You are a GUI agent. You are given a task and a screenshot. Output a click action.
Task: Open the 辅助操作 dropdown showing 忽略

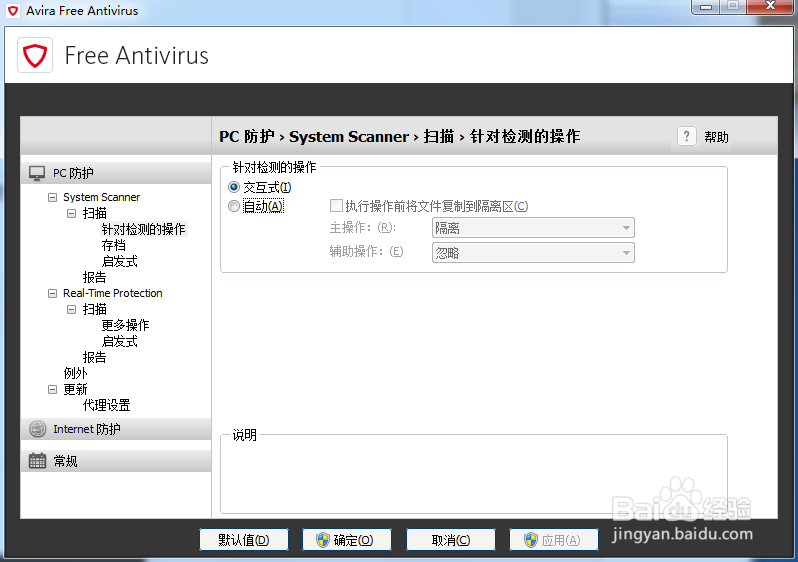coord(533,252)
